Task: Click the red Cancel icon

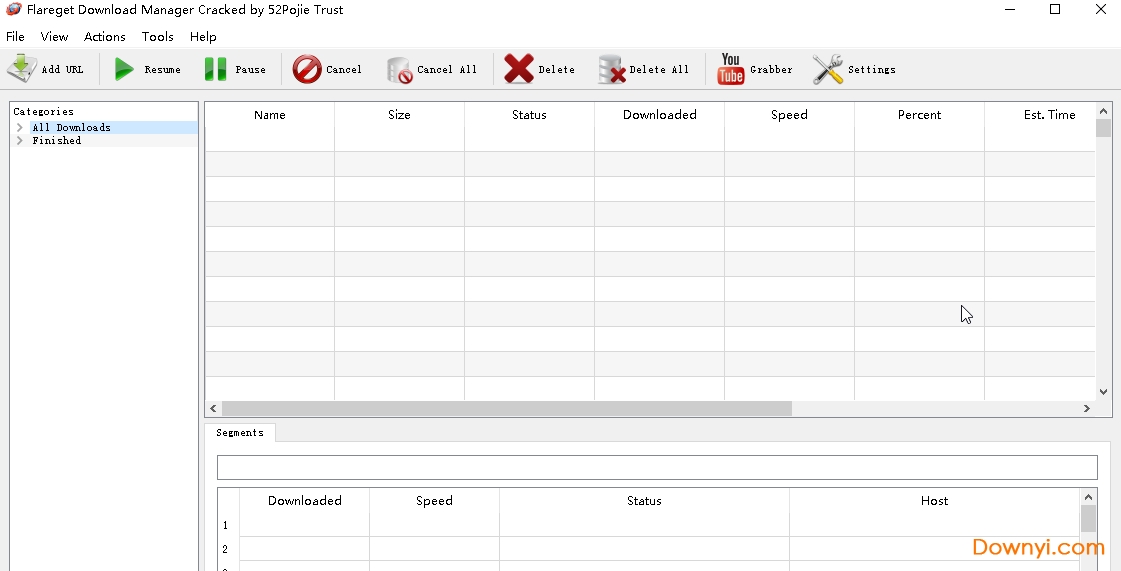Action: [307, 69]
